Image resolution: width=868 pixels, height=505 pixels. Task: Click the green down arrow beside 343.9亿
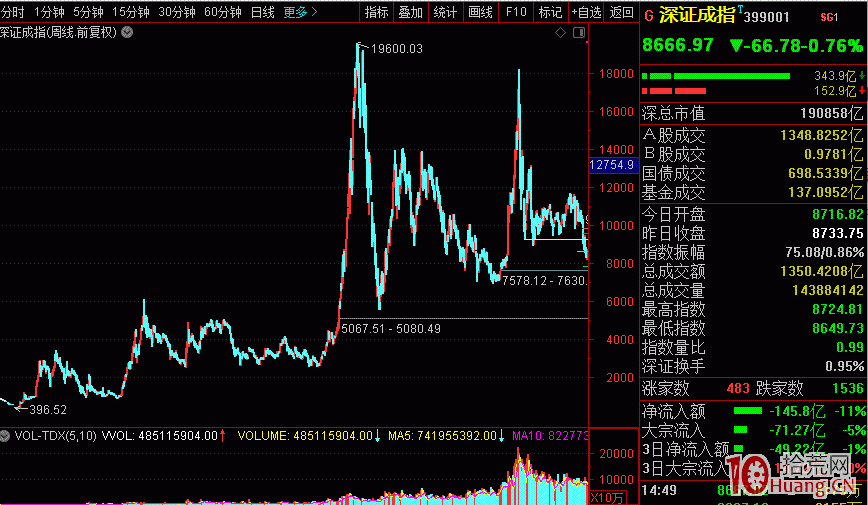pos(862,75)
